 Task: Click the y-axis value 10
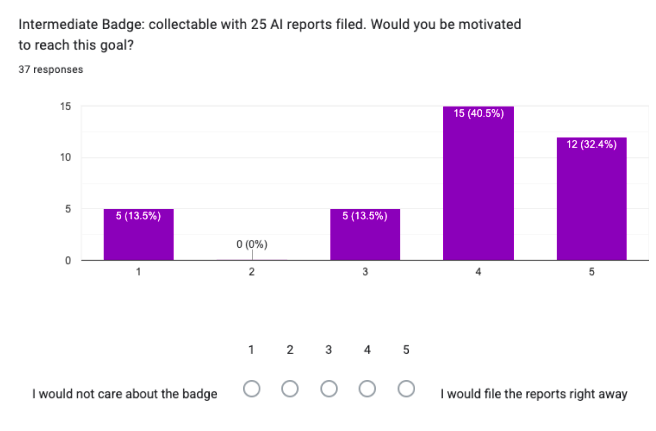pyautogui.click(x=65, y=157)
